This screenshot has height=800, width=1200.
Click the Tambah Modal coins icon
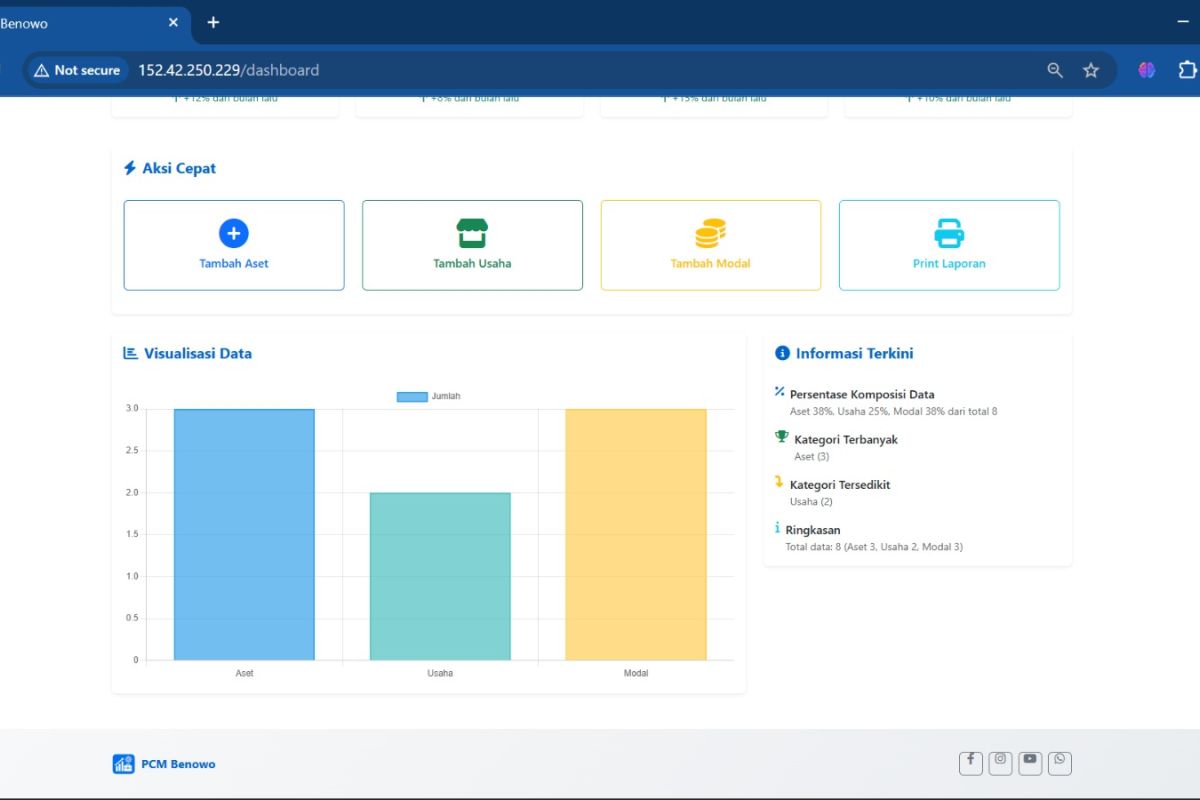tap(710, 233)
